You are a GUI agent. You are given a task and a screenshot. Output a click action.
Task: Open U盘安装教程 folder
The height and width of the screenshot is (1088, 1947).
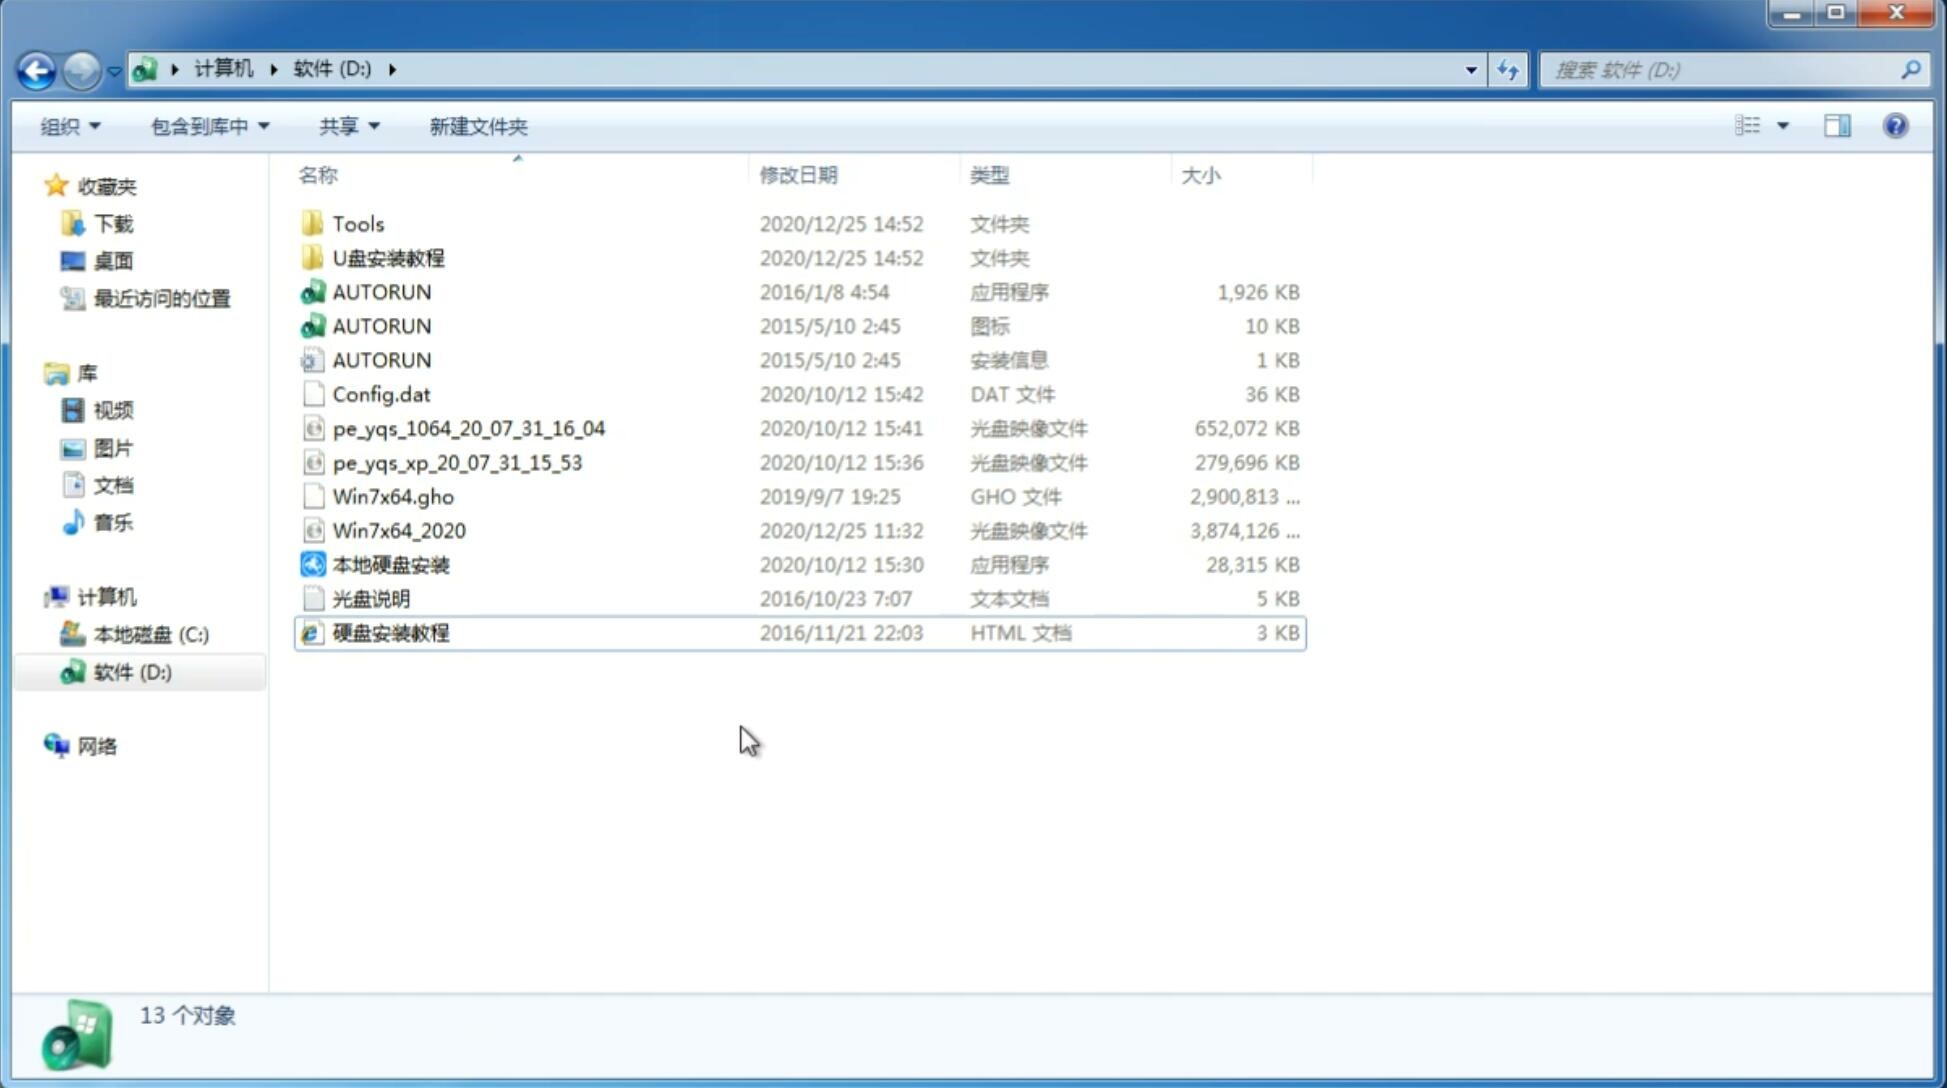(389, 257)
